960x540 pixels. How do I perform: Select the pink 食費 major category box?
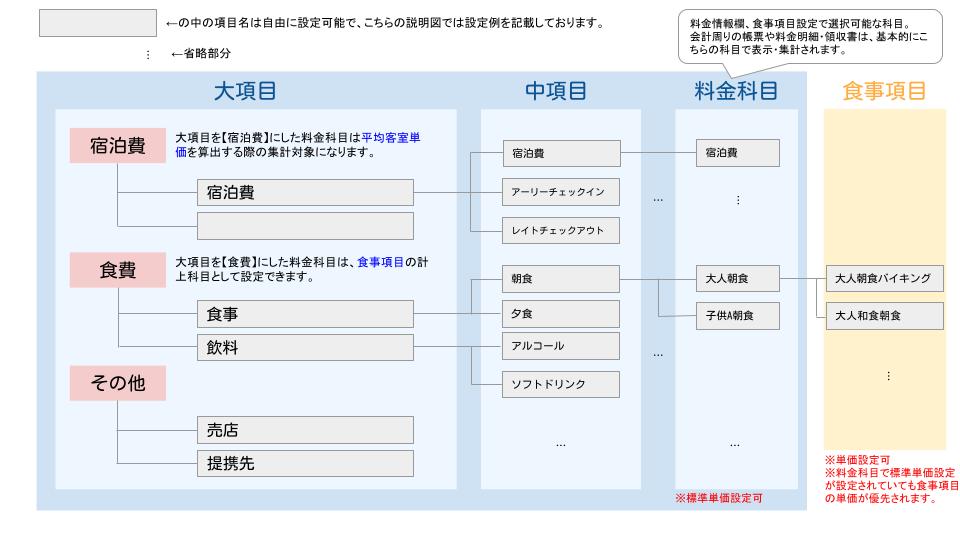click(118, 270)
